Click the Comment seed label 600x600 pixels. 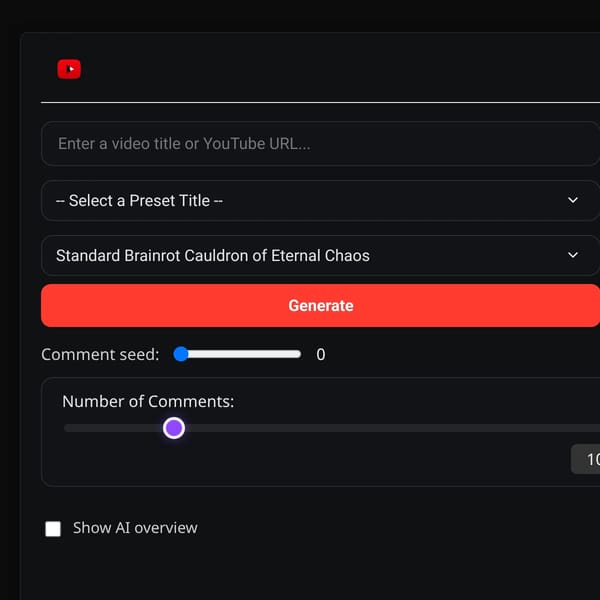100,354
